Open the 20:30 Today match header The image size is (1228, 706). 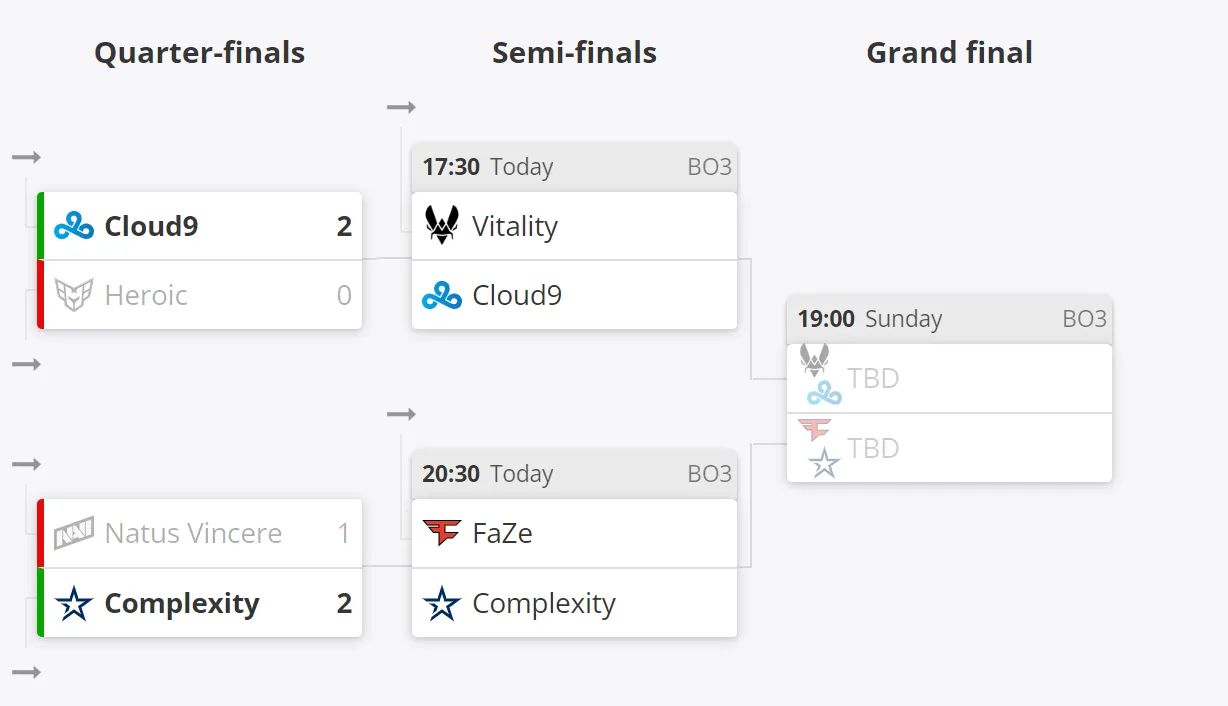coord(574,474)
